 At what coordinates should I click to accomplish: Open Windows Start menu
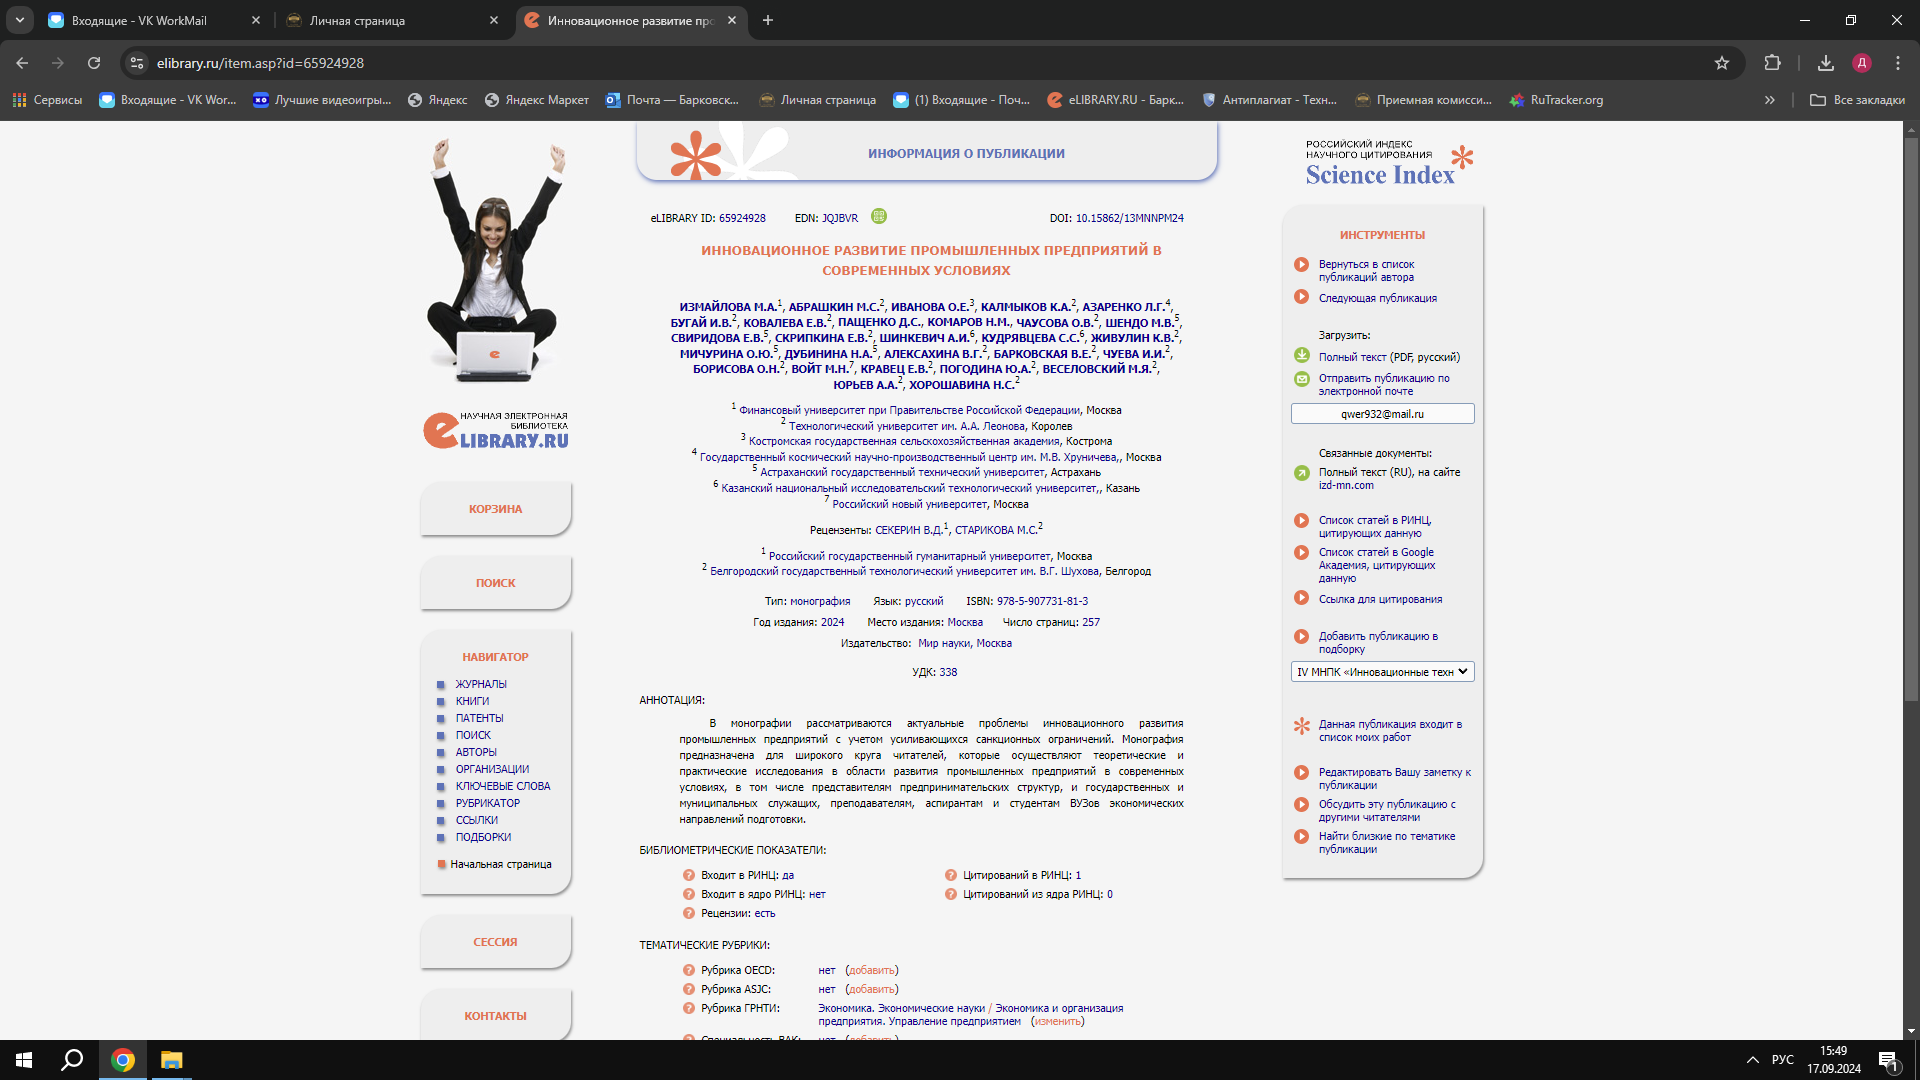tap(24, 1060)
